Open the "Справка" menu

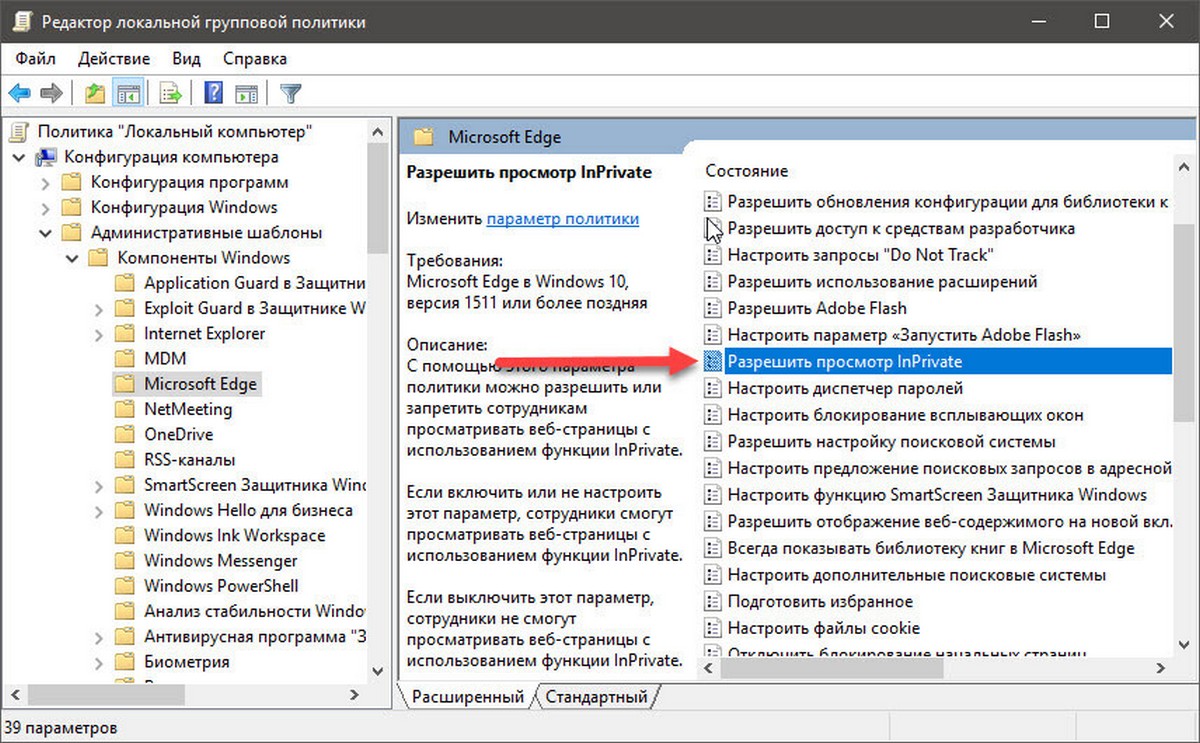(x=255, y=59)
